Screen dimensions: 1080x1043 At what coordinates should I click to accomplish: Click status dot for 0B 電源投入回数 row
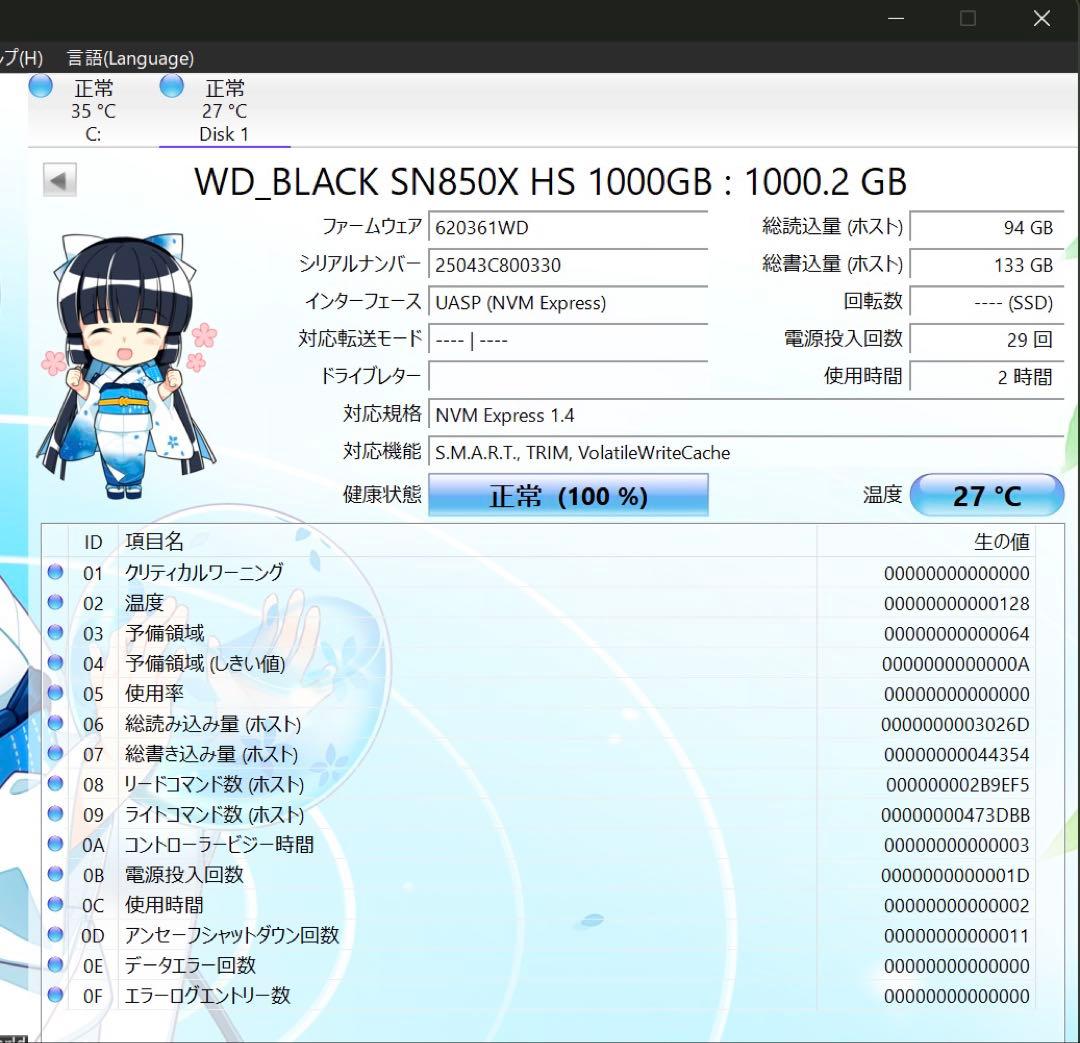[x=56, y=874]
